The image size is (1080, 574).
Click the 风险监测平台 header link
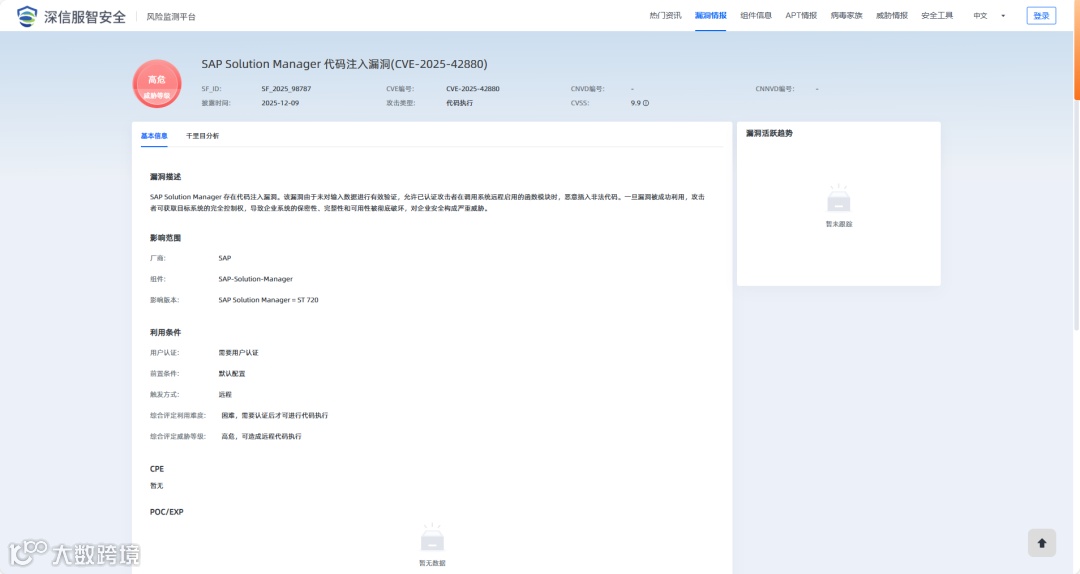pos(171,17)
